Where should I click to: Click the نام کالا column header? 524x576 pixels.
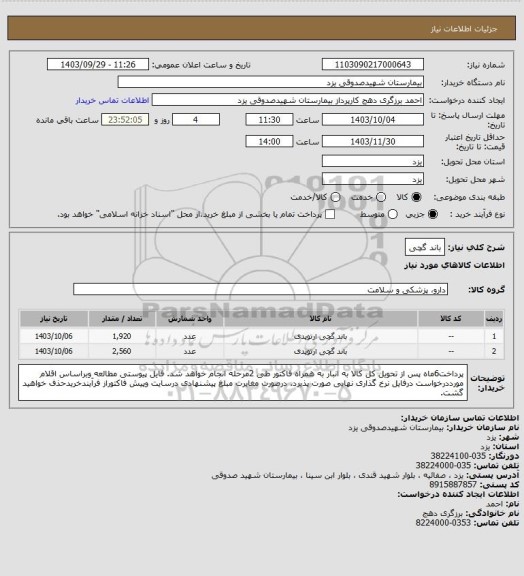click(x=320, y=319)
